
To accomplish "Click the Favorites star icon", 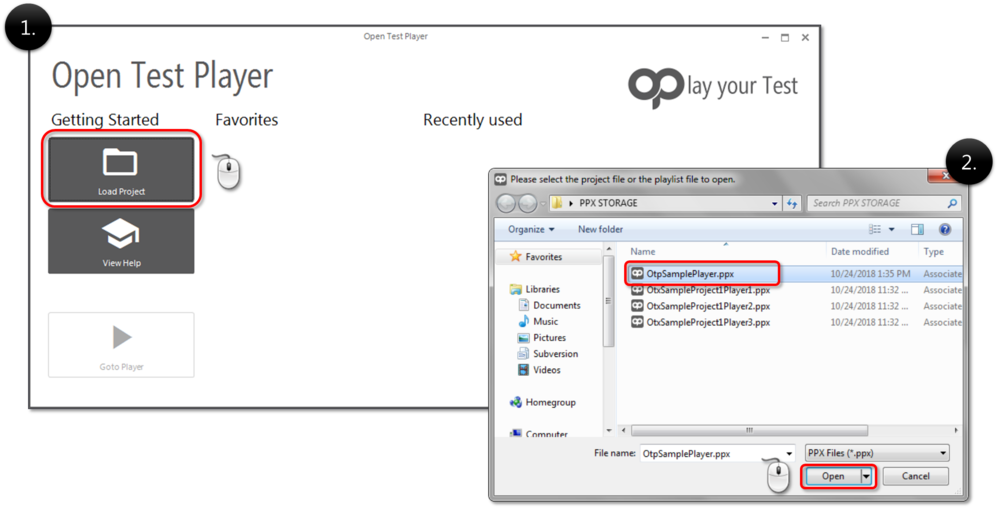I will [515, 256].
